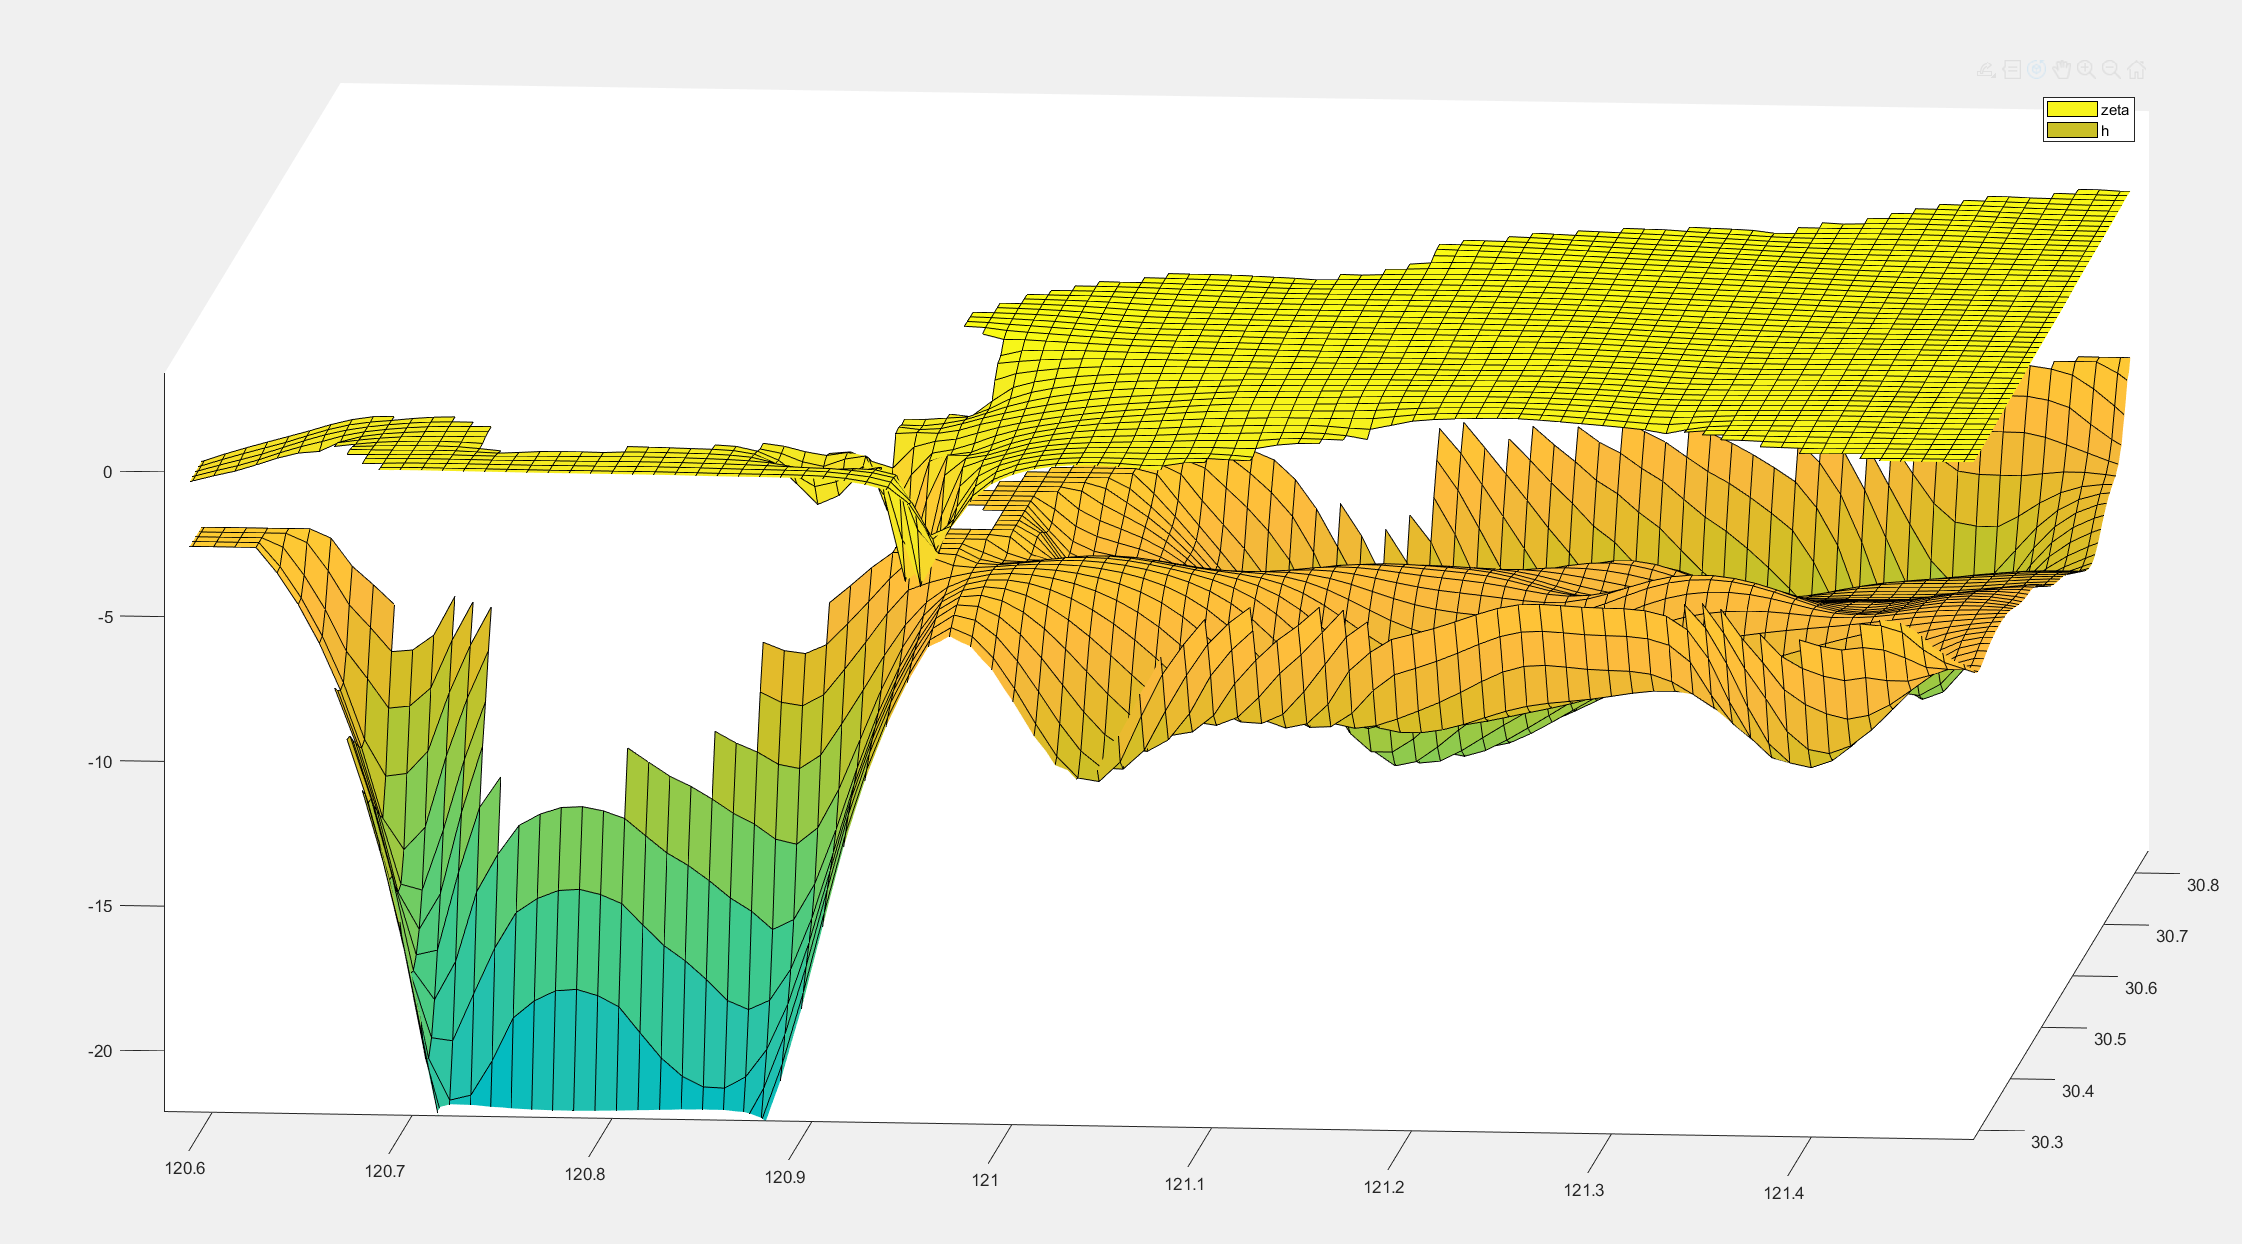Click the 'h' legend label
This screenshot has height=1244, width=2242.
[x=2104, y=131]
